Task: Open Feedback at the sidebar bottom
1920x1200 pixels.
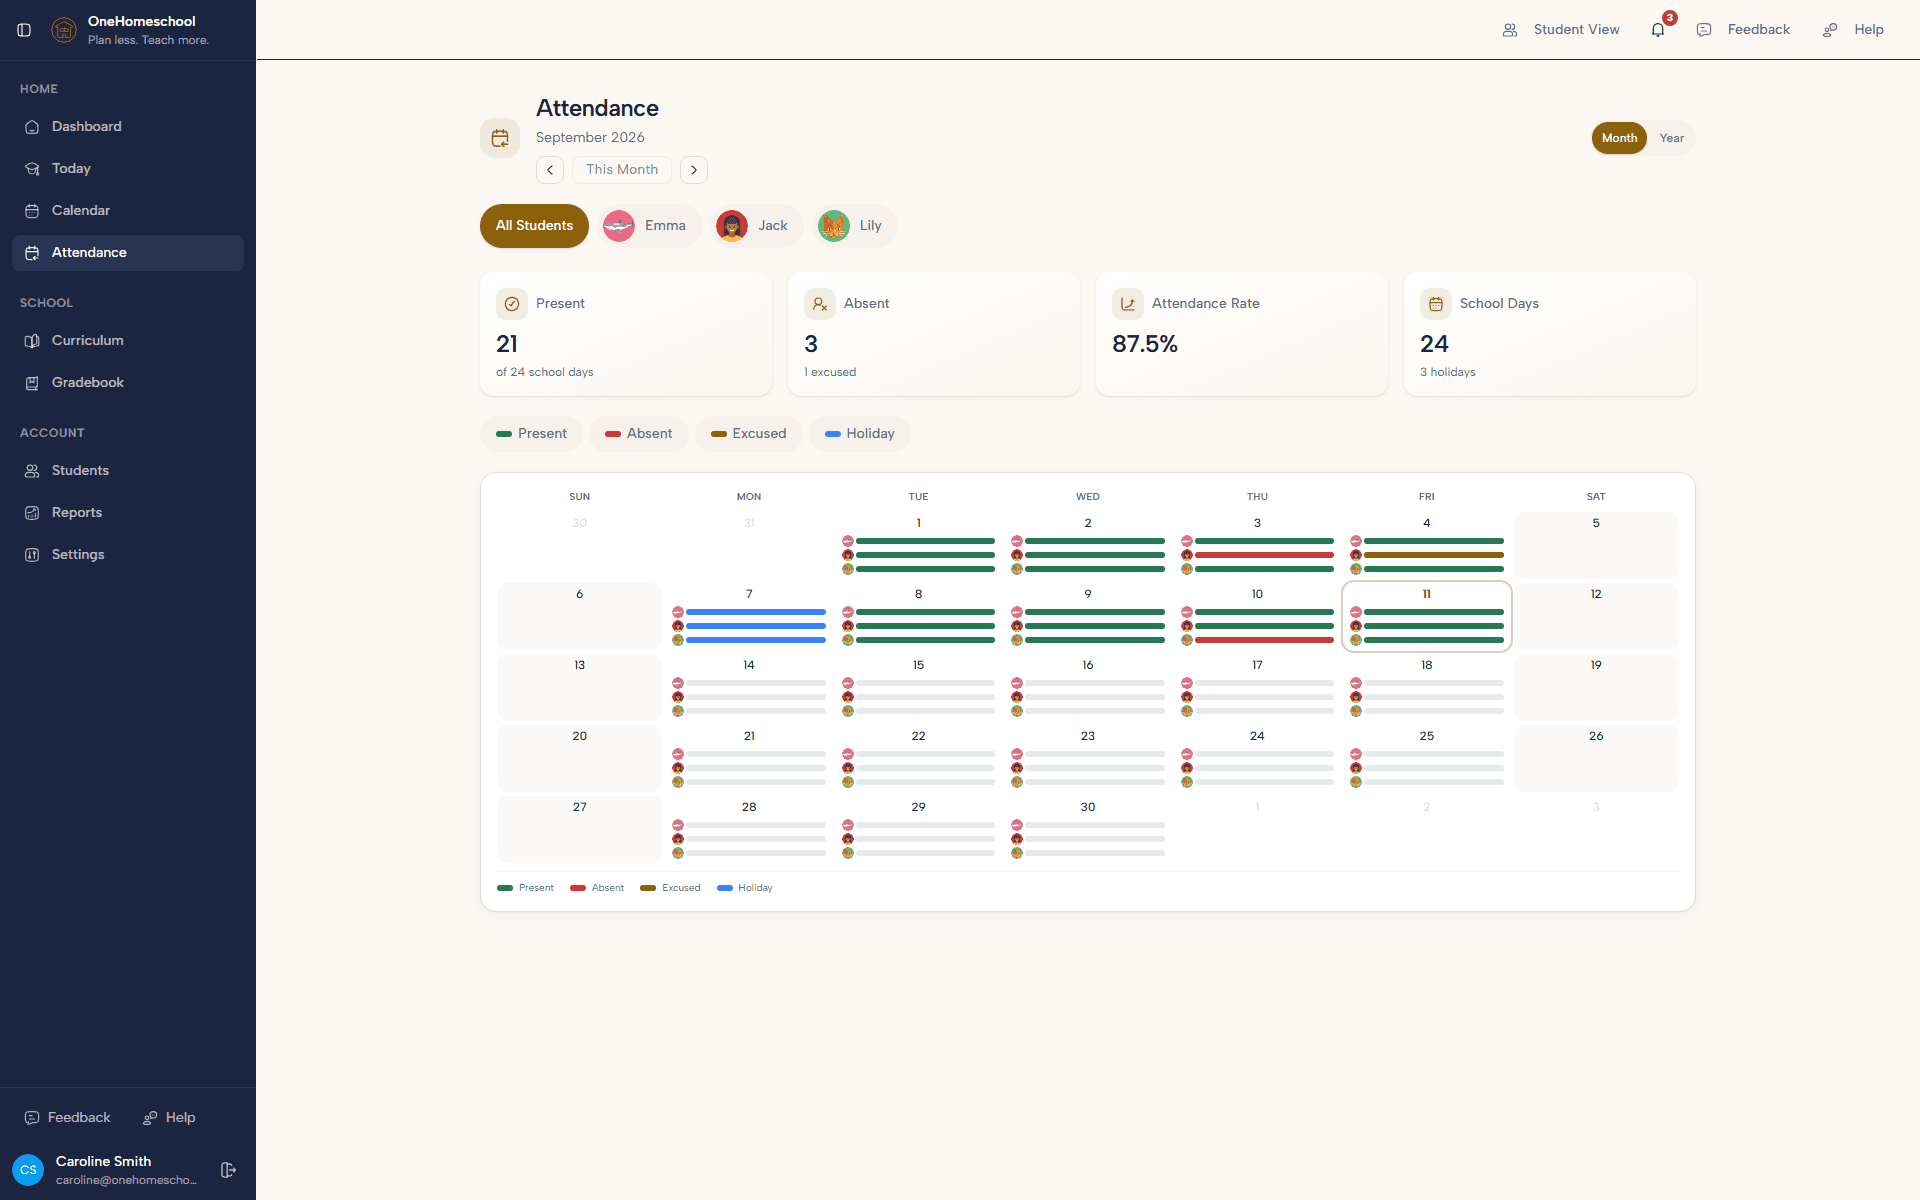Action: click(68, 1118)
